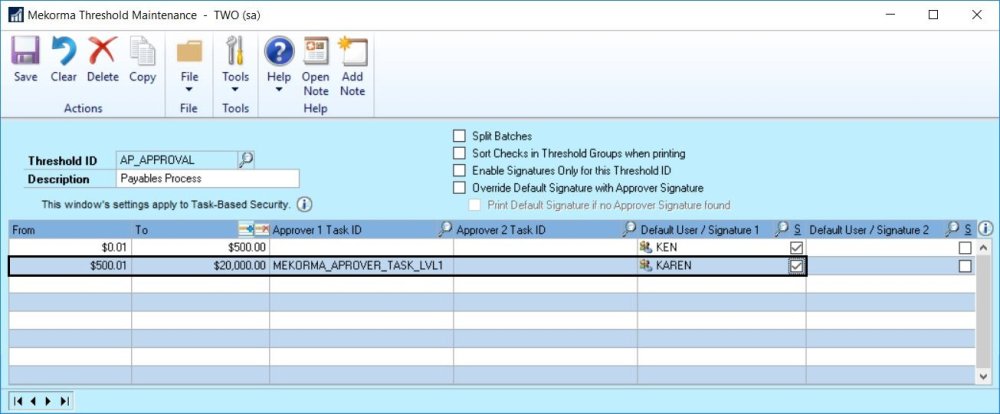Image resolution: width=1000 pixels, height=414 pixels.
Task: Click the Help question mark icon
Action: 279,51
